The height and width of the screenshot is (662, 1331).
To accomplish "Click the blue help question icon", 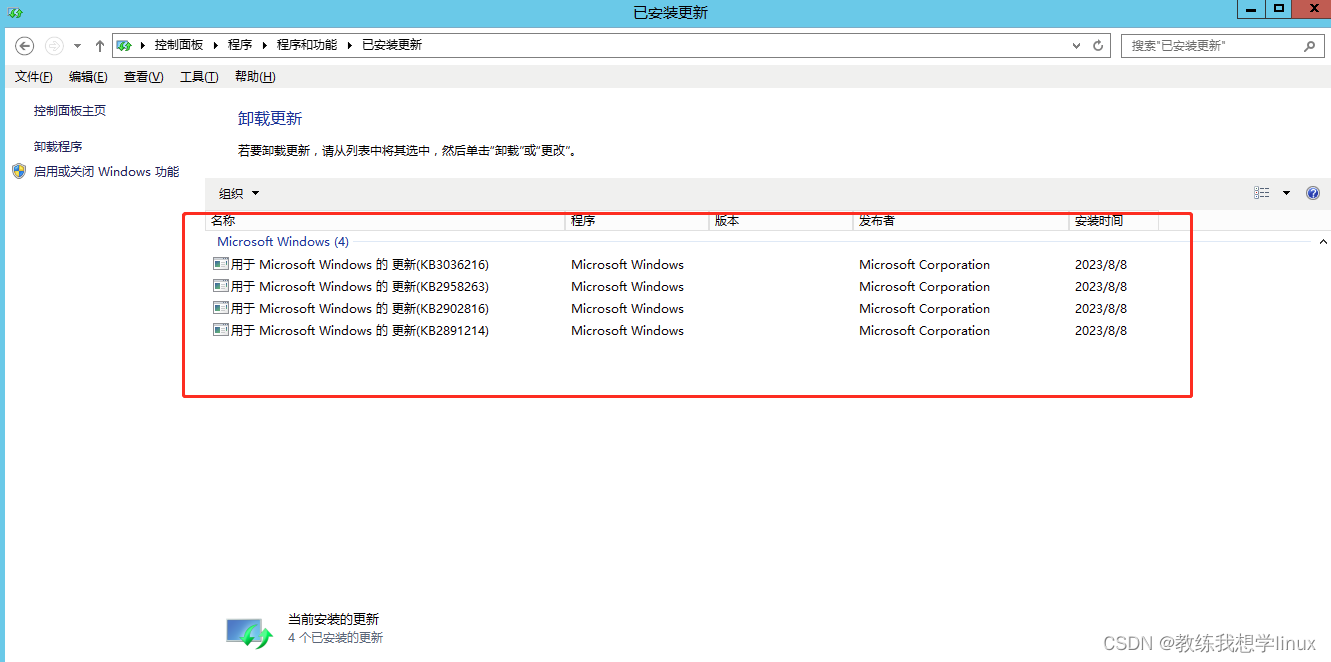I will (1313, 193).
